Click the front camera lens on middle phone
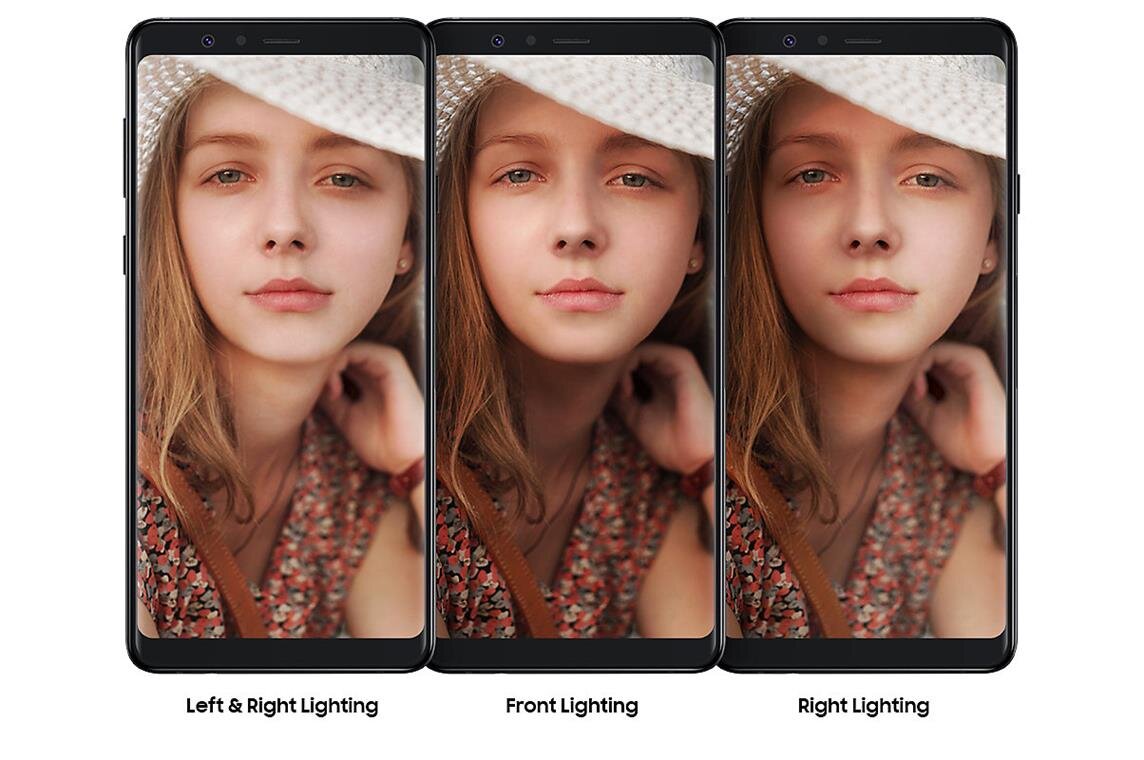Screen dimensions: 1144x760 point(498,41)
